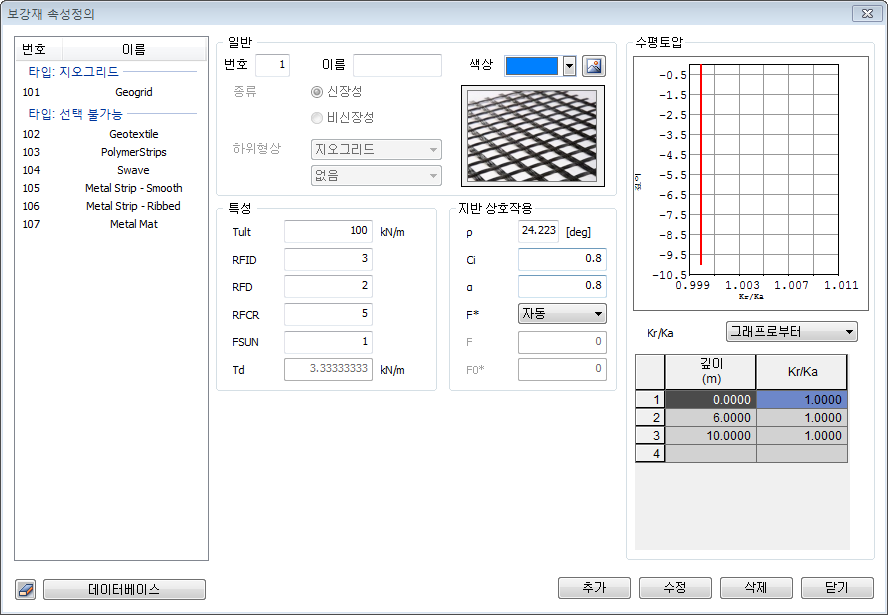Click the image browse icon next to color
The width and height of the screenshot is (888, 615).
[x=595, y=66]
